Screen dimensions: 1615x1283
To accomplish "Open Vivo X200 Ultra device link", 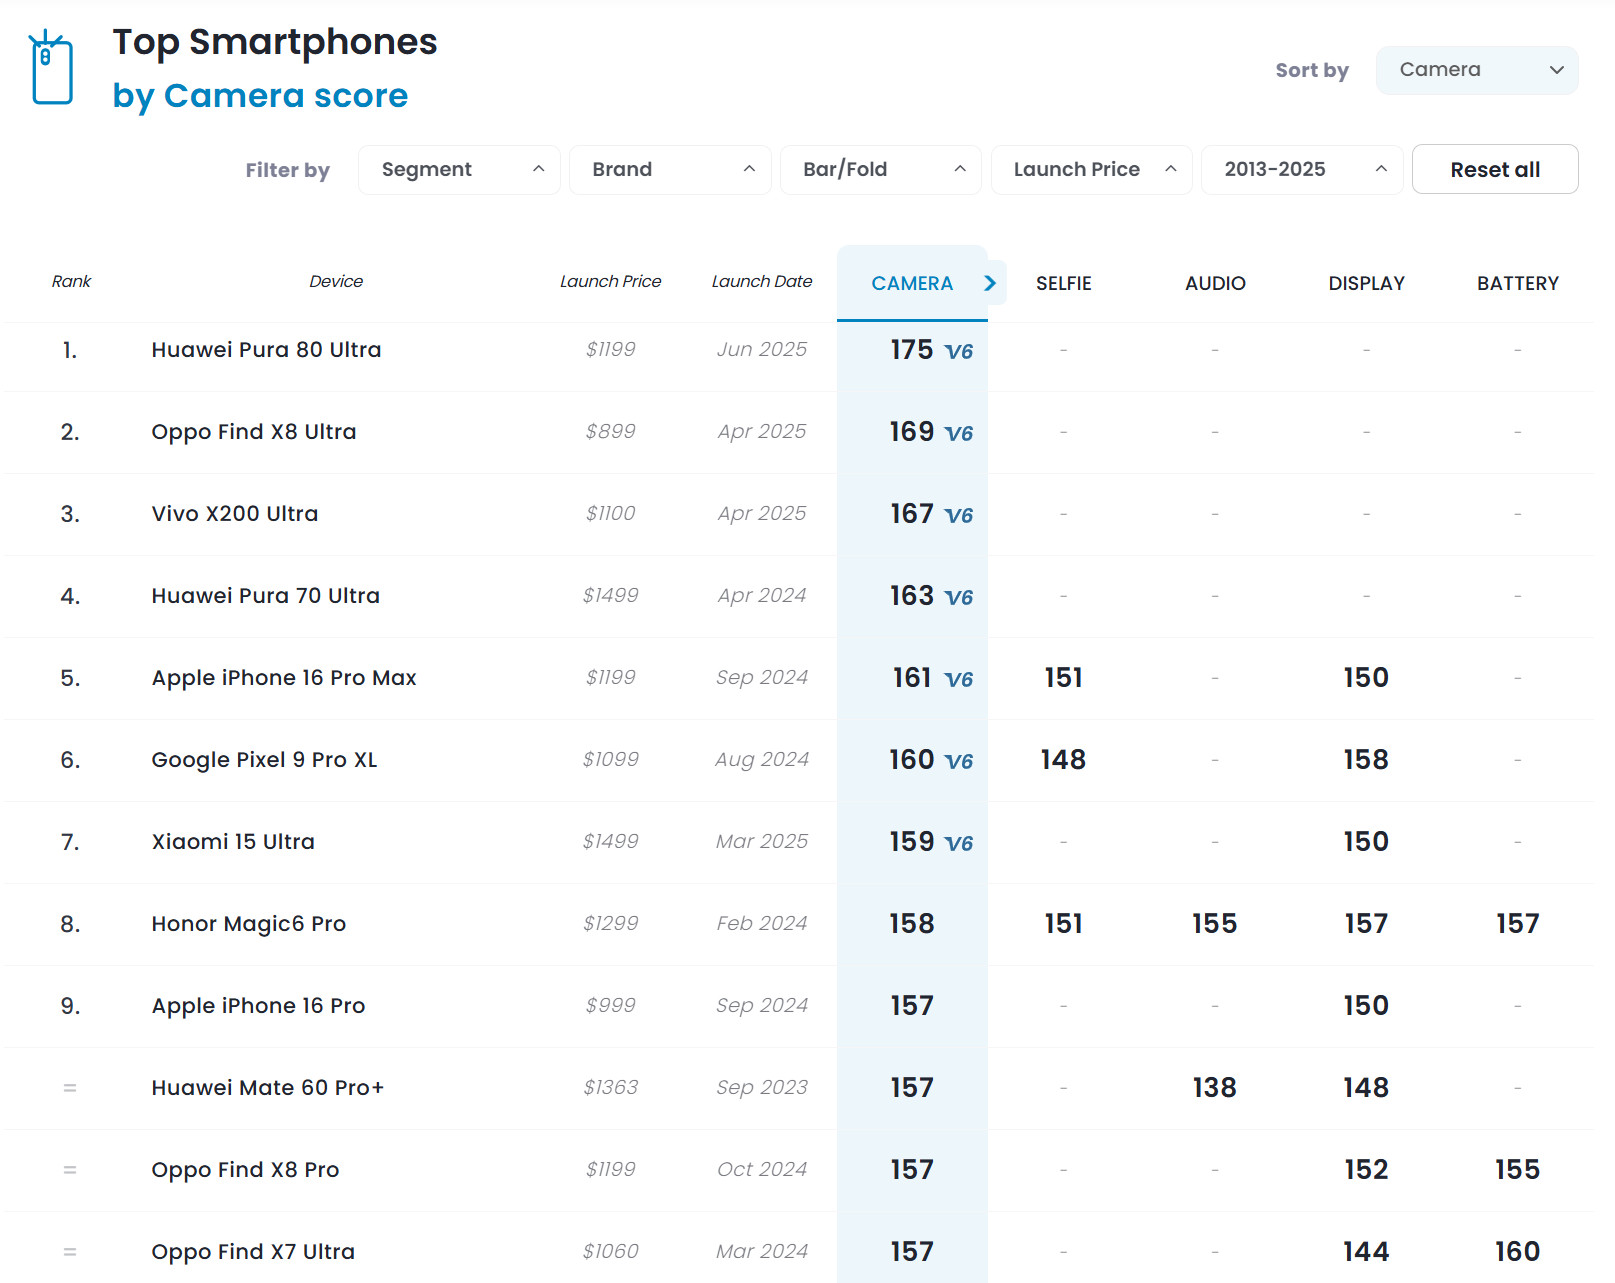I will pos(235,514).
